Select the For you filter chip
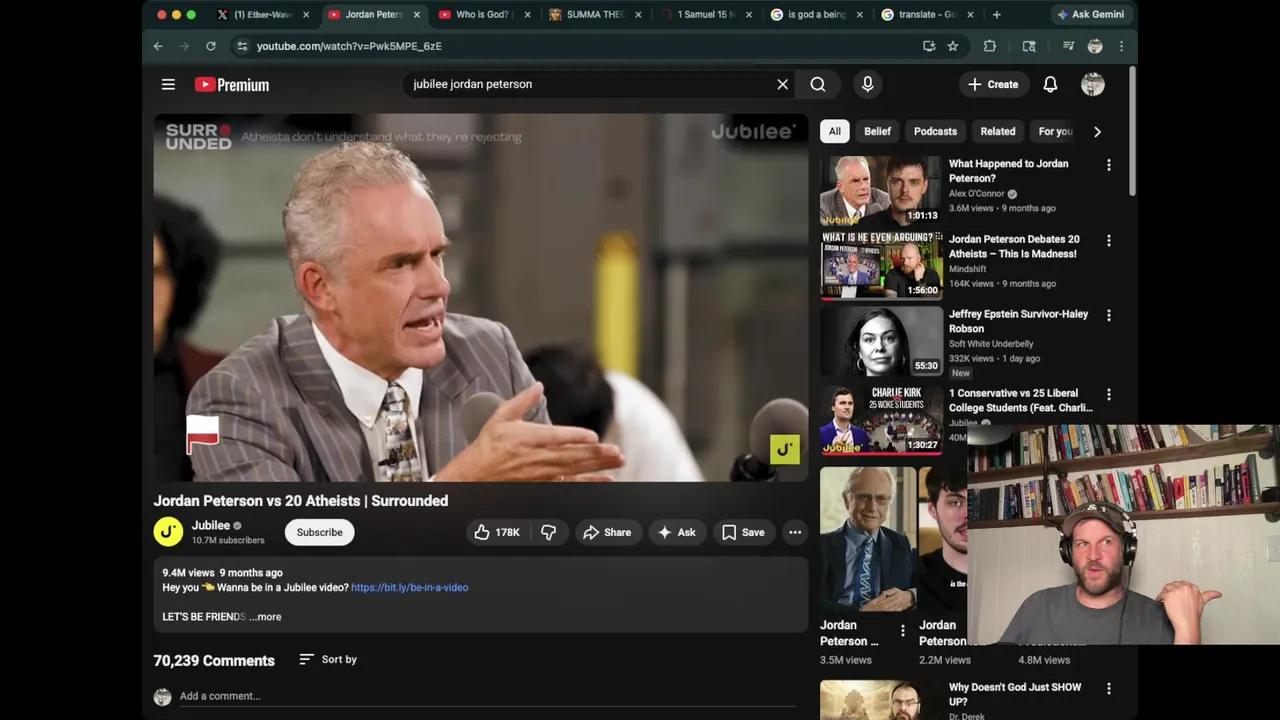This screenshot has width=1280, height=720. (x=1055, y=131)
